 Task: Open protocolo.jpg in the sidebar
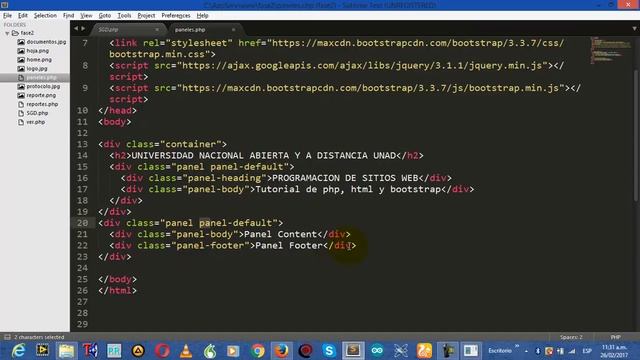43,87
